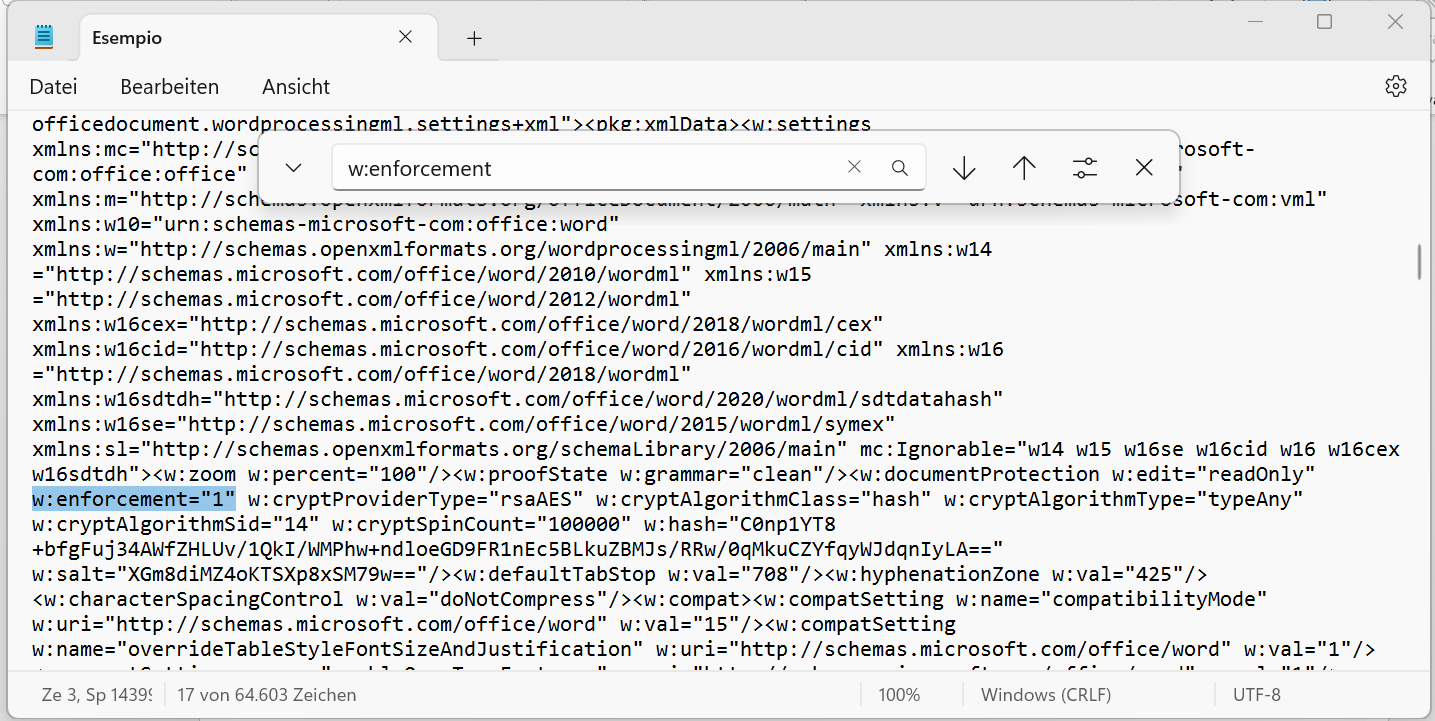The width and height of the screenshot is (1435, 721).
Task: Find previous match with the up arrow
Action: point(1024,168)
